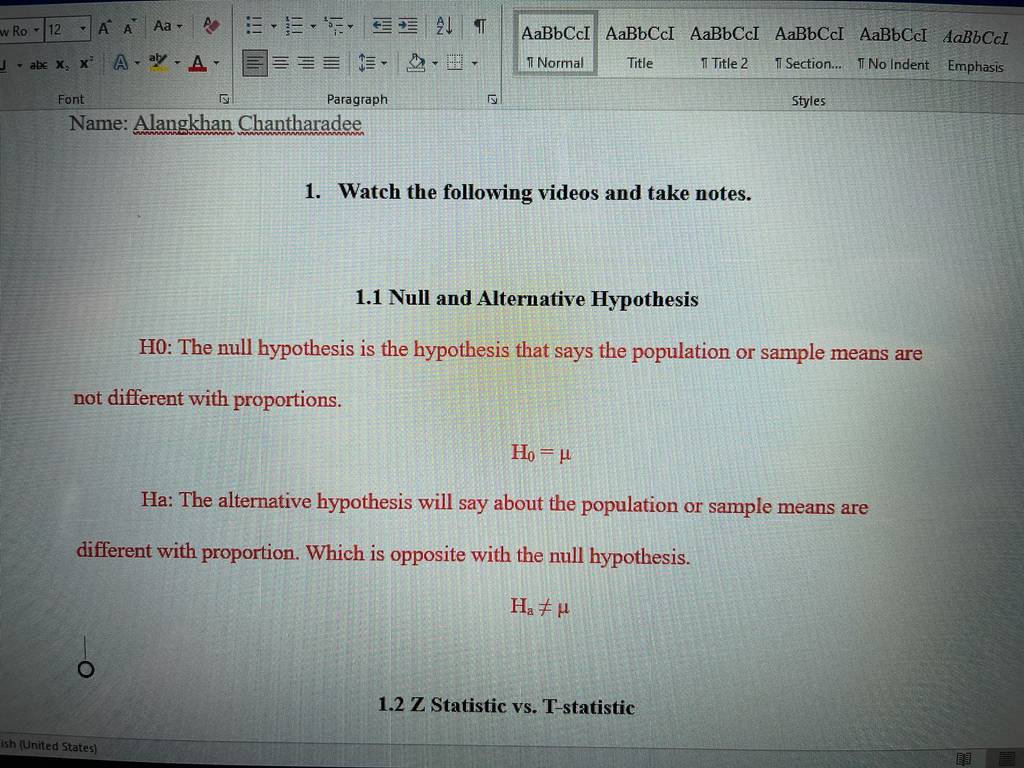Select Align Right

pyautogui.click(x=306, y=63)
